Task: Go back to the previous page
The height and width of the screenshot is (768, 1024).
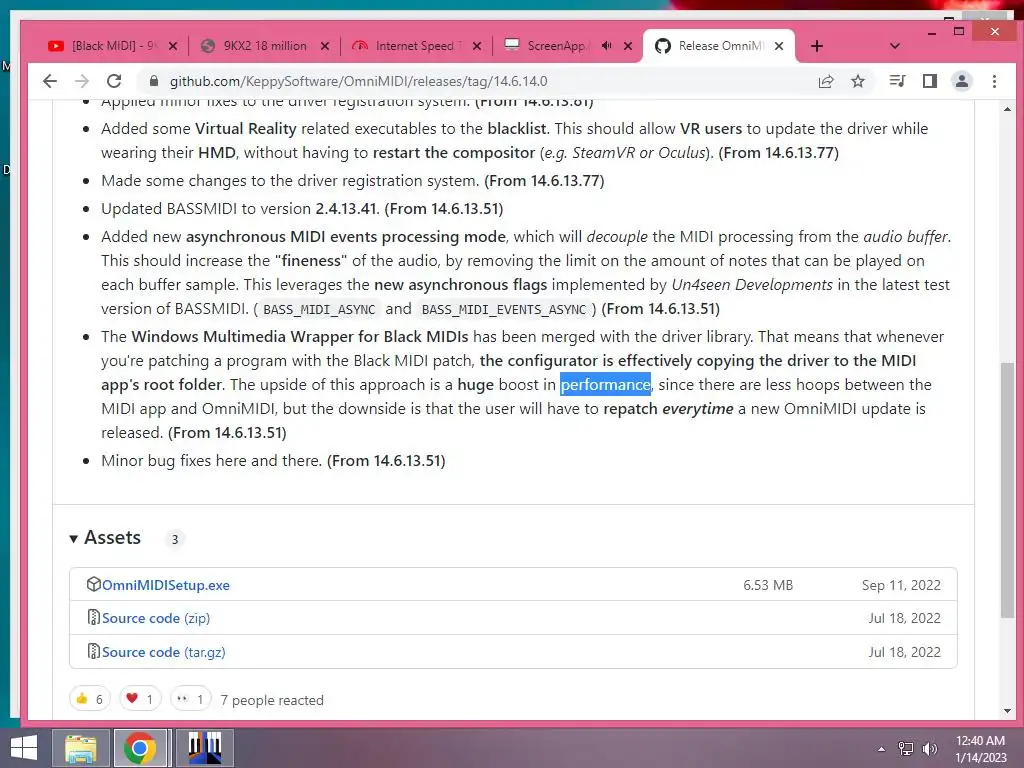Action: click(50, 81)
